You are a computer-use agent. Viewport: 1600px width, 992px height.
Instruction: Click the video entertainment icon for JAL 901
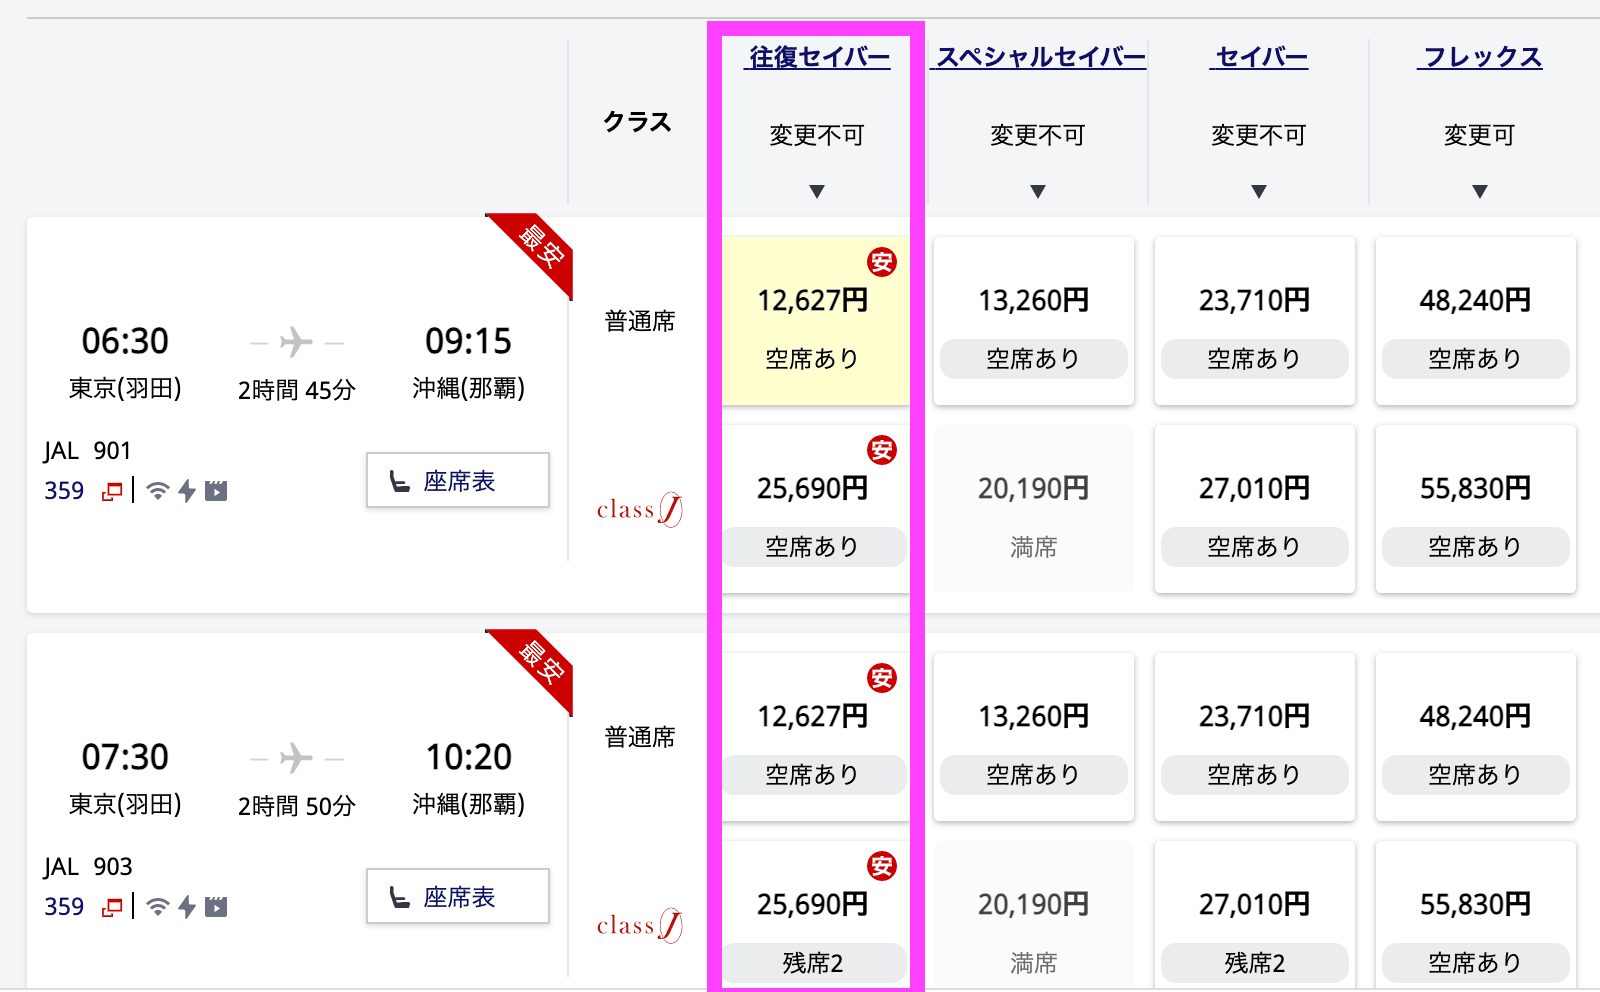click(216, 491)
